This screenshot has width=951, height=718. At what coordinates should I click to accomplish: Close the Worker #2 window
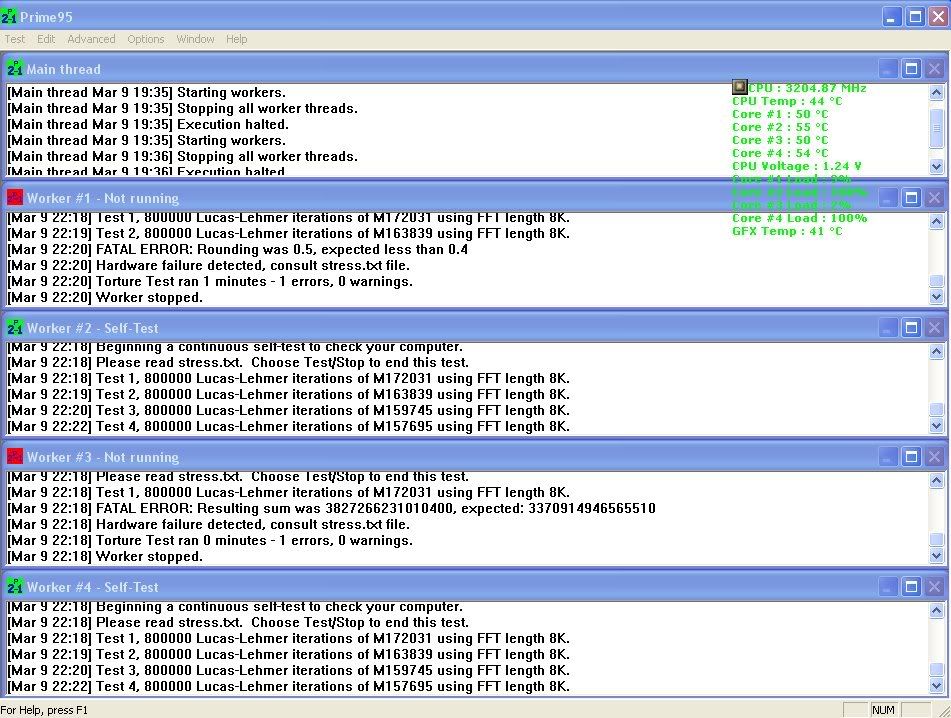pyautogui.click(x=935, y=327)
